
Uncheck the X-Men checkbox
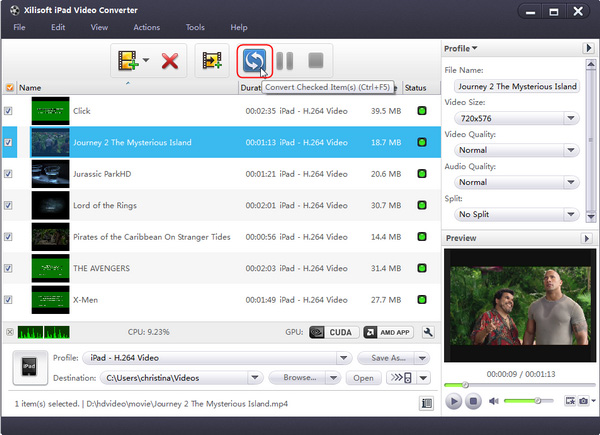8,300
